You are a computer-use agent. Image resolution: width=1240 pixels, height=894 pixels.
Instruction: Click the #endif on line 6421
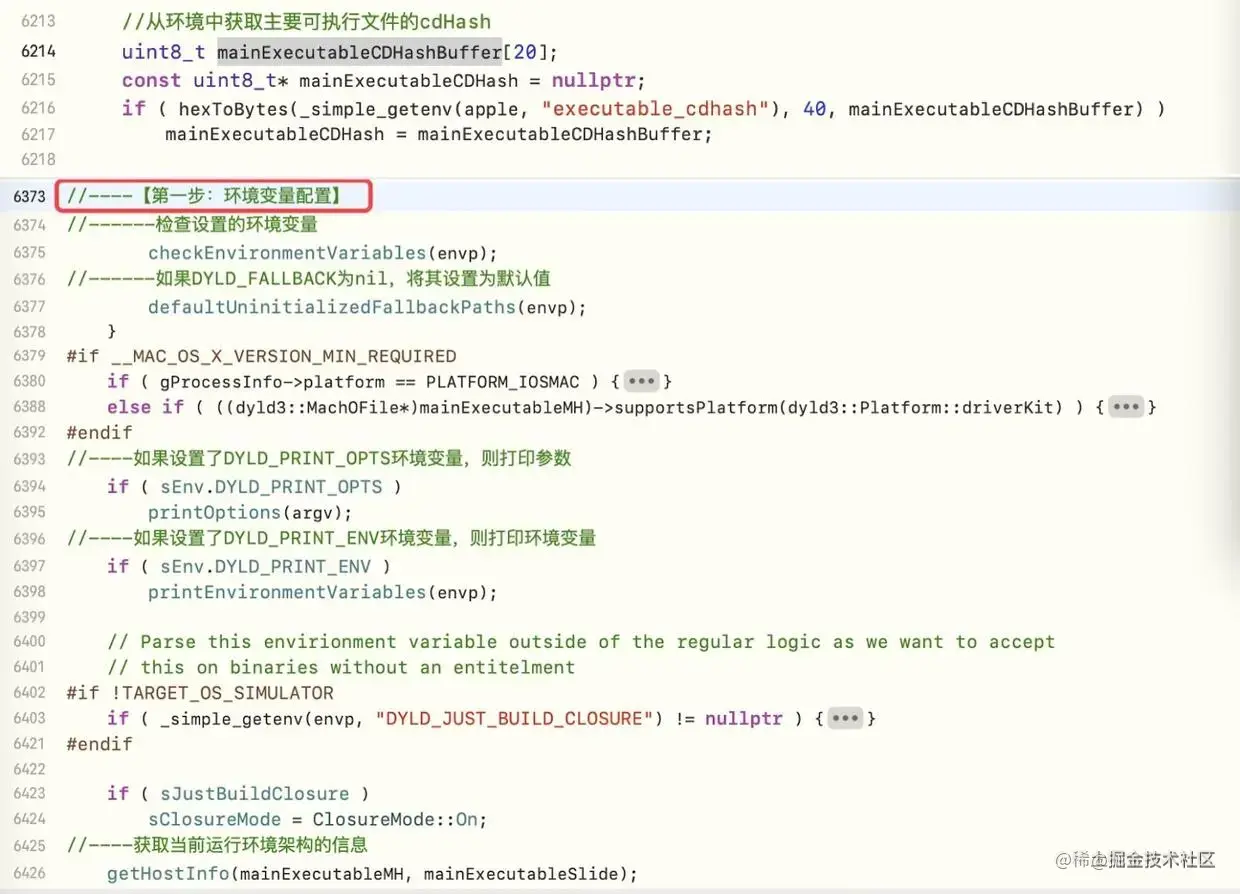pyautogui.click(x=99, y=744)
